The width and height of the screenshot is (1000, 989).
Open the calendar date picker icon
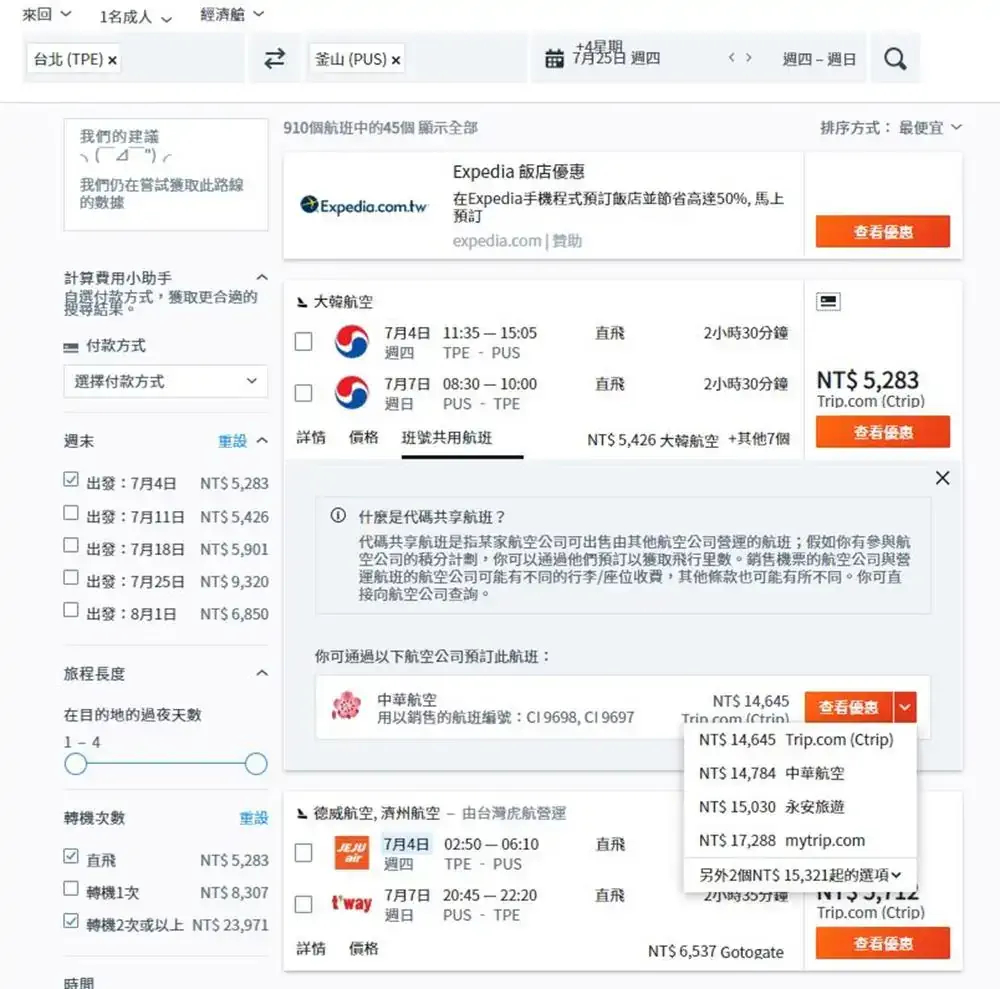(x=554, y=59)
